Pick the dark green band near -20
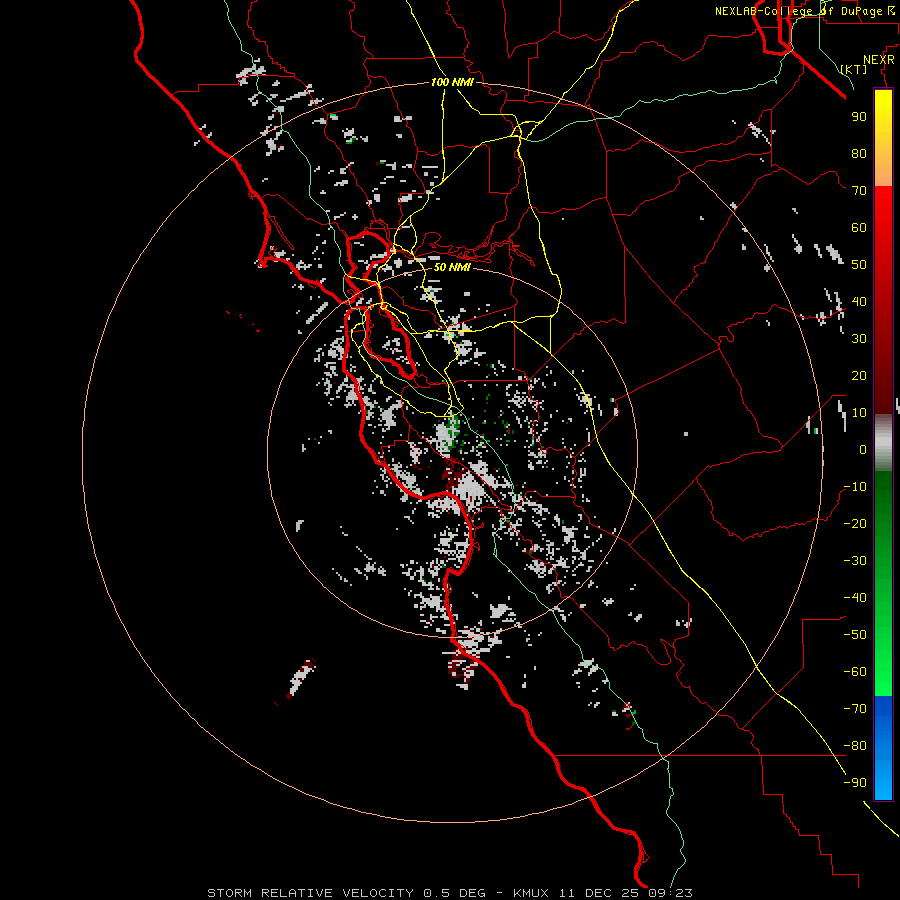The height and width of the screenshot is (900, 900). tap(883, 517)
